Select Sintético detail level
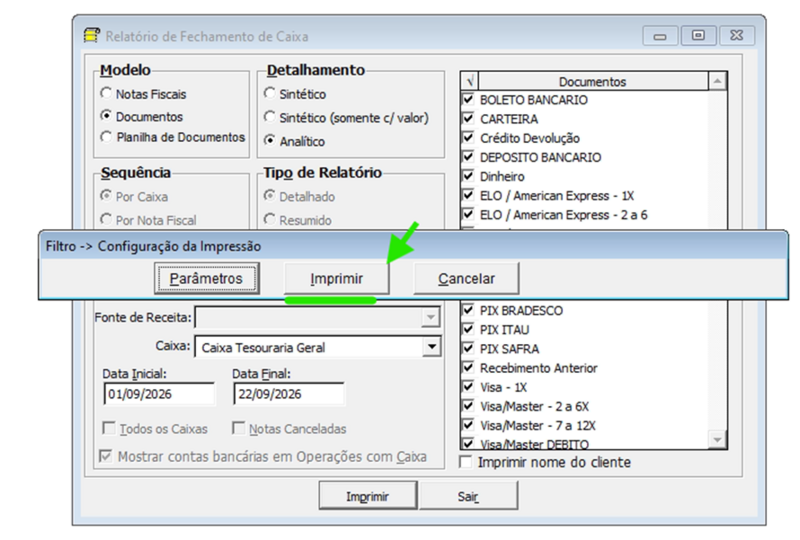 tap(269, 93)
